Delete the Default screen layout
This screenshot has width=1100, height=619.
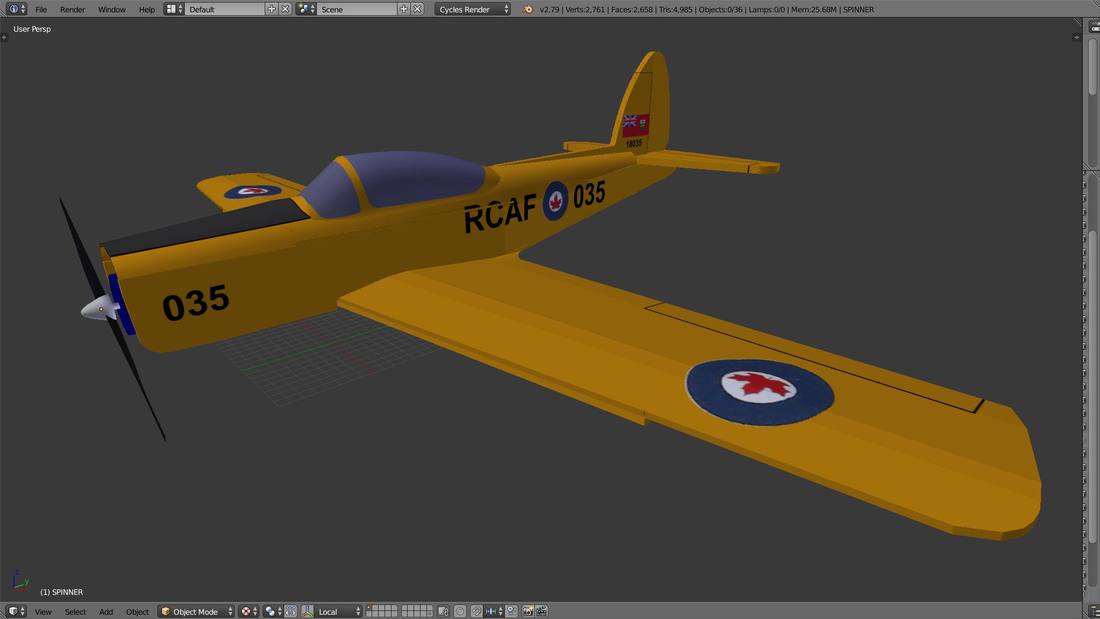[286, 9]
